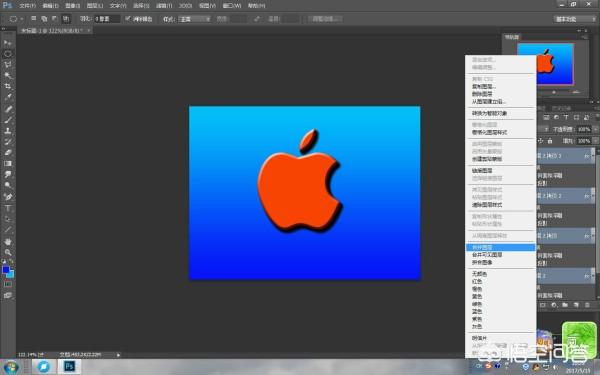Select the Elliptical Marquee tool
The width and height of the screenshot is (600, 375).
coord(8,54)
